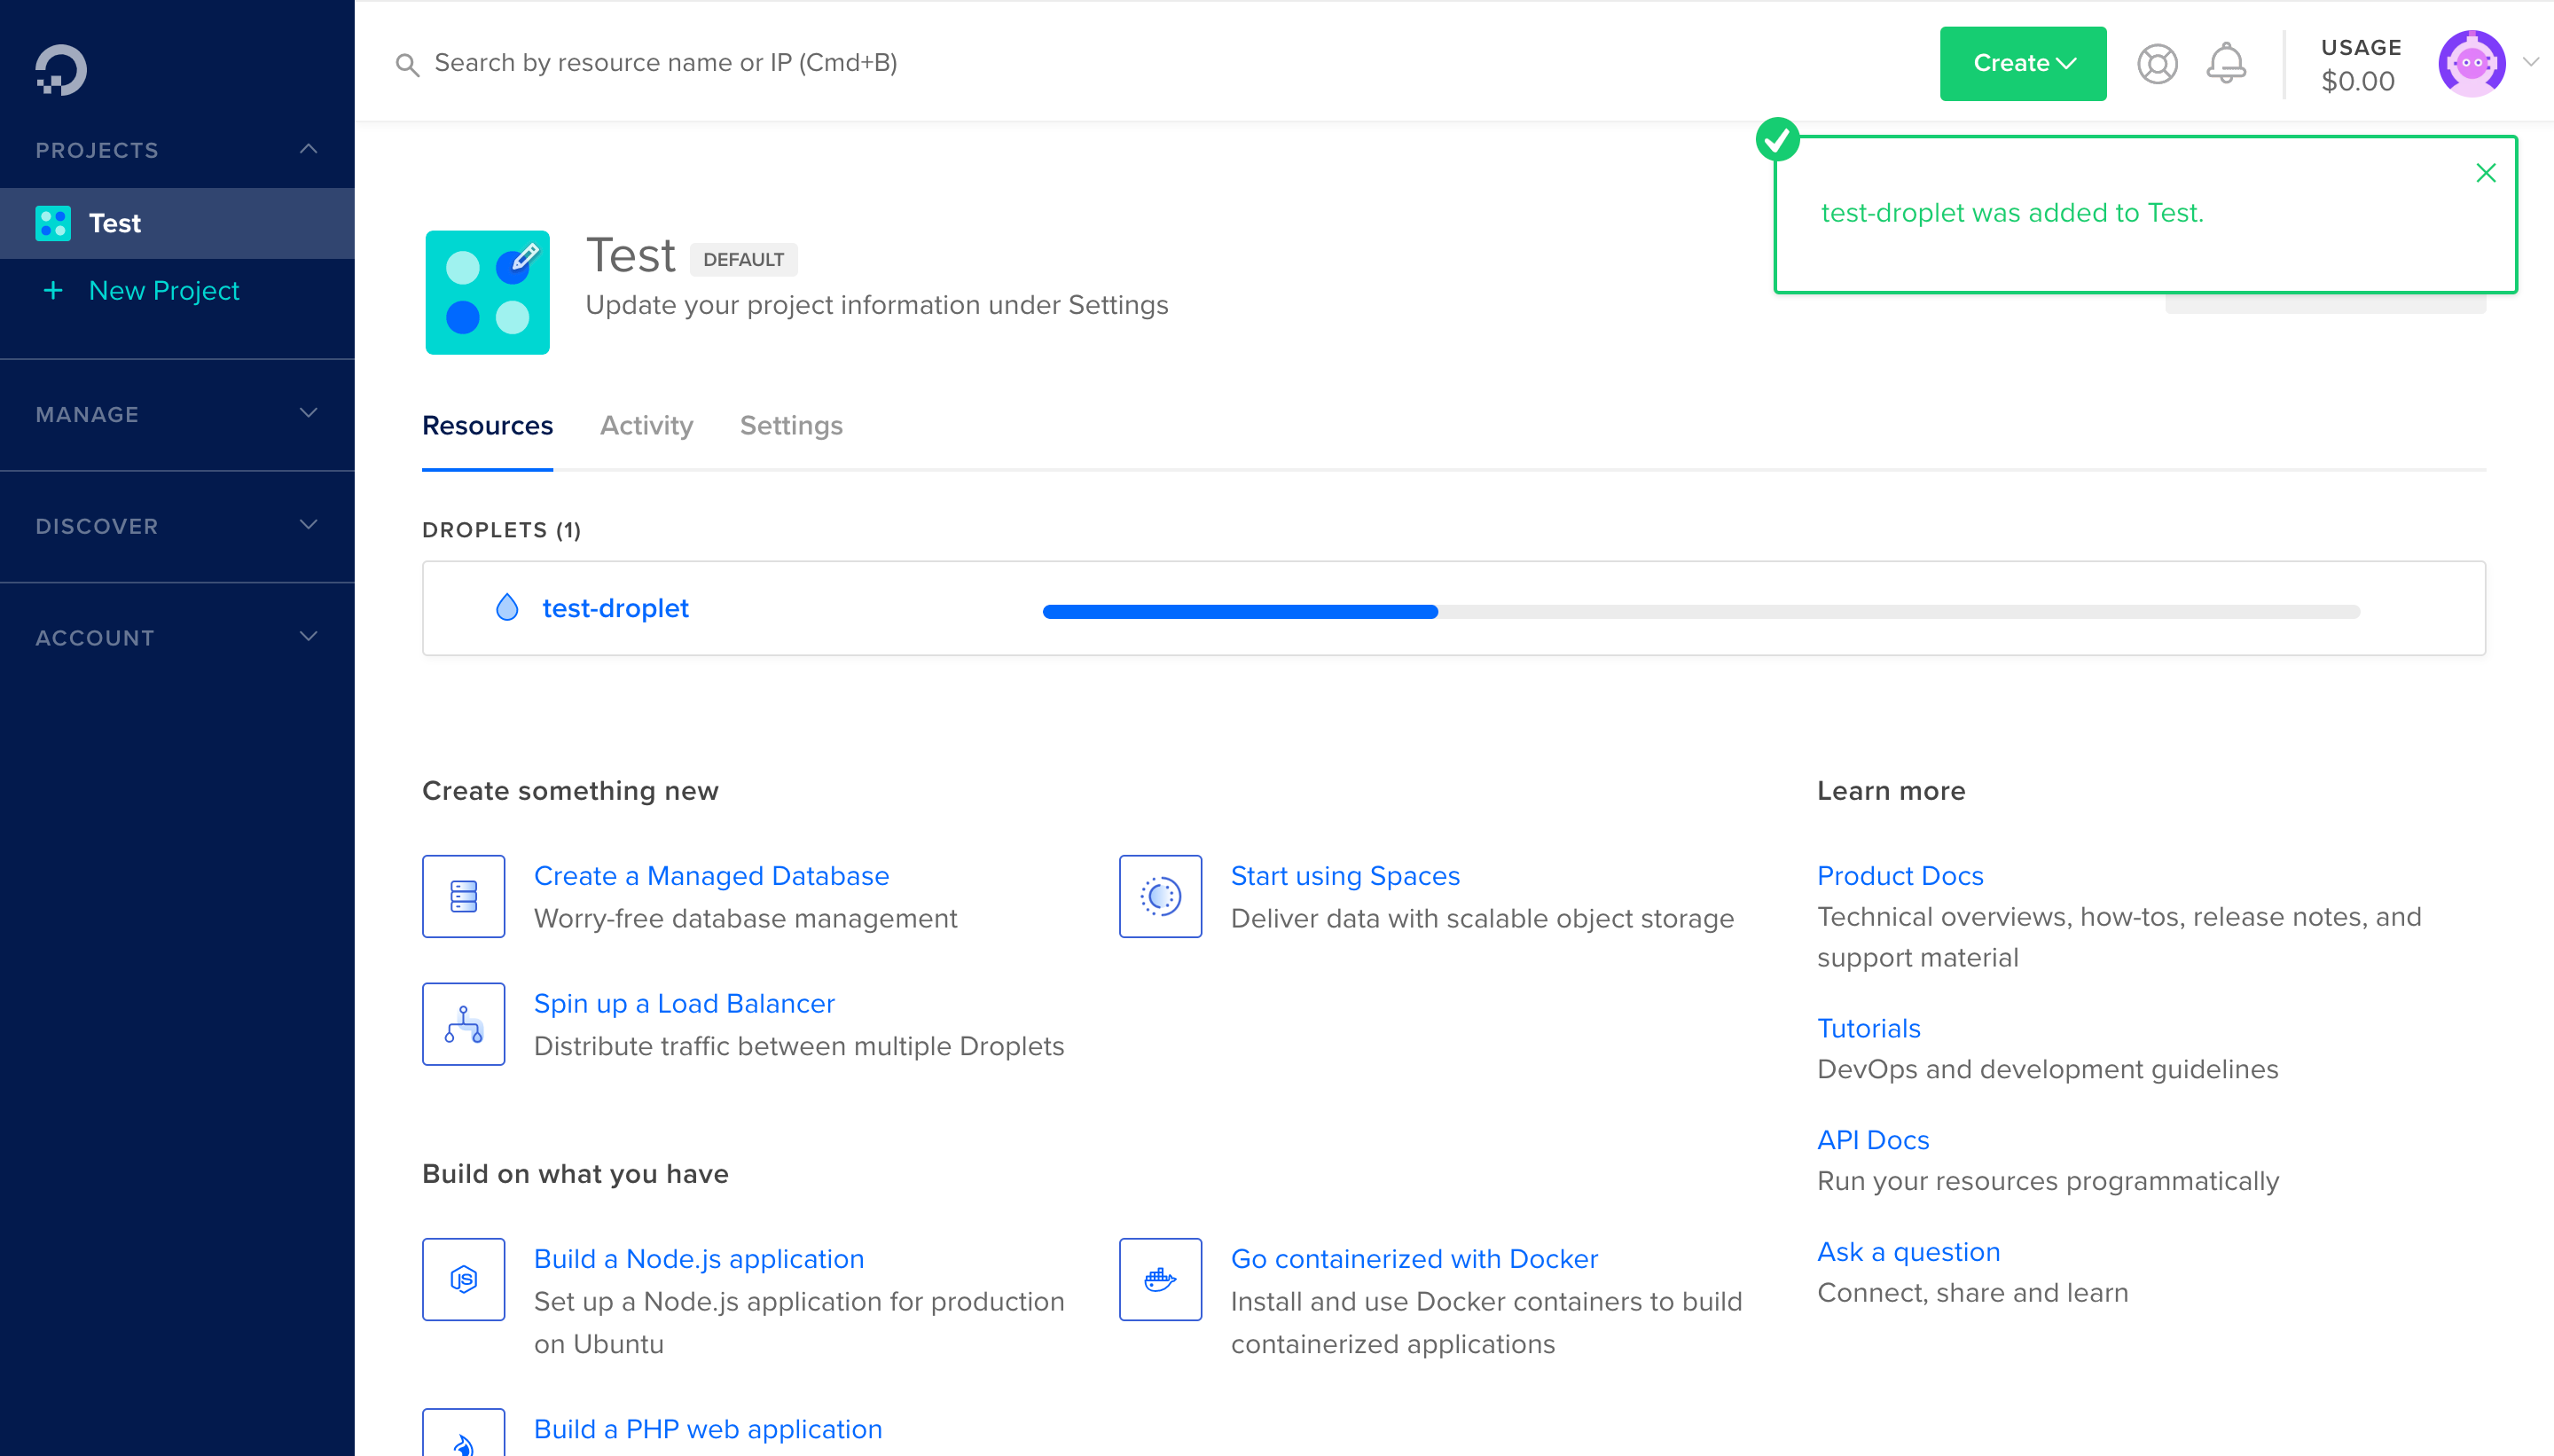Open the Create dropdown button
Viewport: 2554px width, 1456px height.
point(2022,64)
